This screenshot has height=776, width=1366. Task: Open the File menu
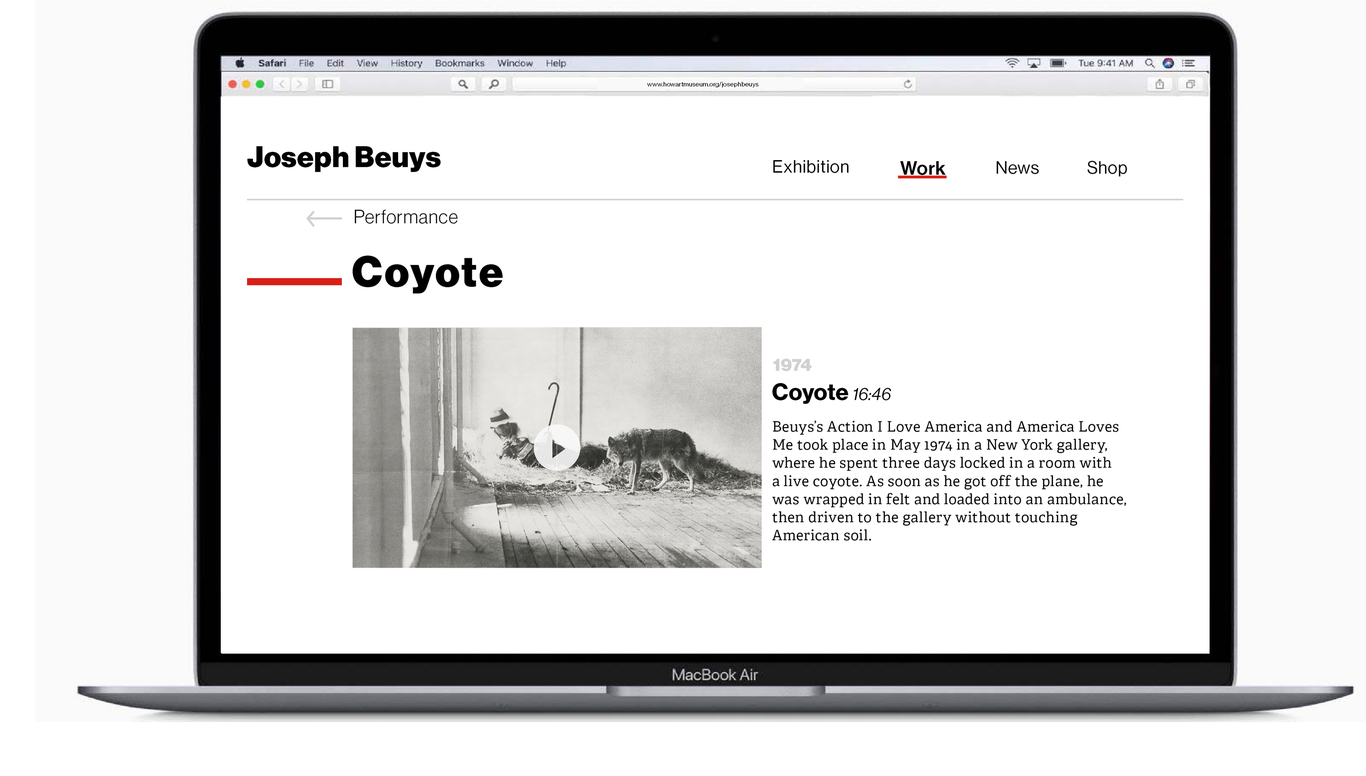306,63
